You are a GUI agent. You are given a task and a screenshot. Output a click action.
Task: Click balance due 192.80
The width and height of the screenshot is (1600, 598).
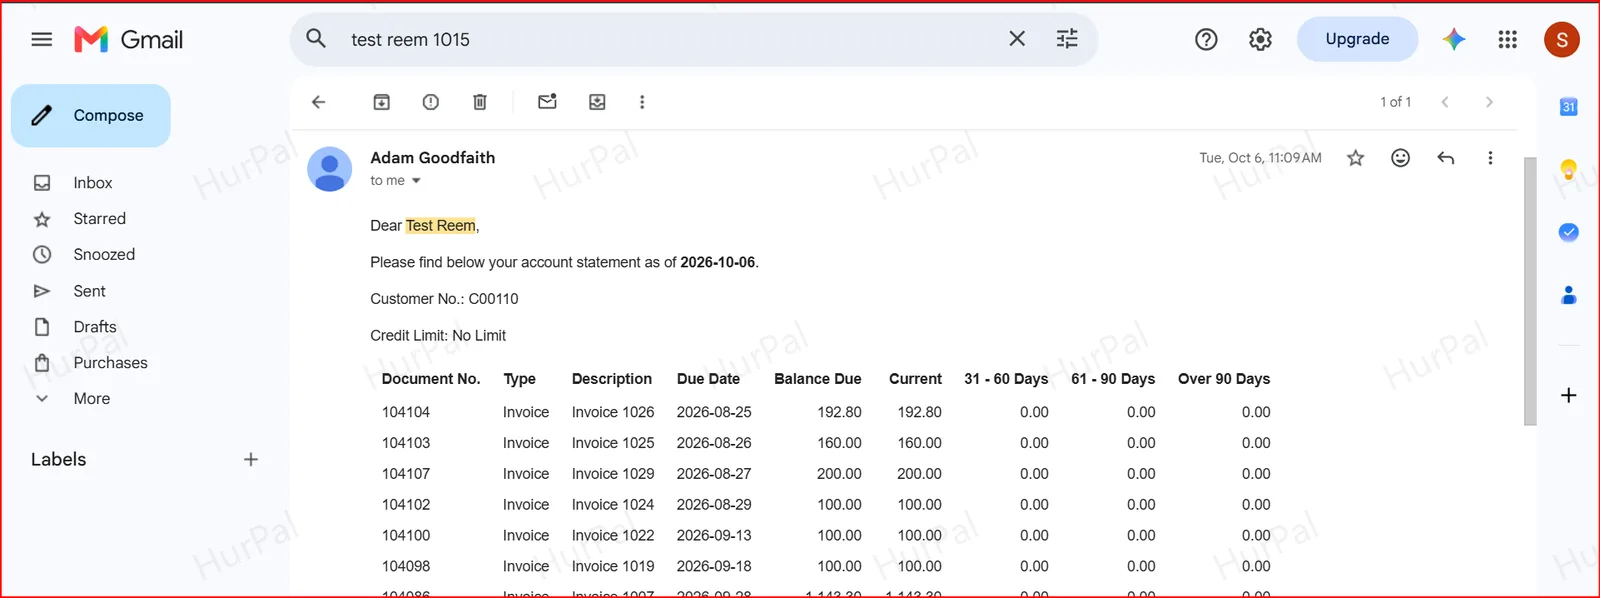click(839, 412)
